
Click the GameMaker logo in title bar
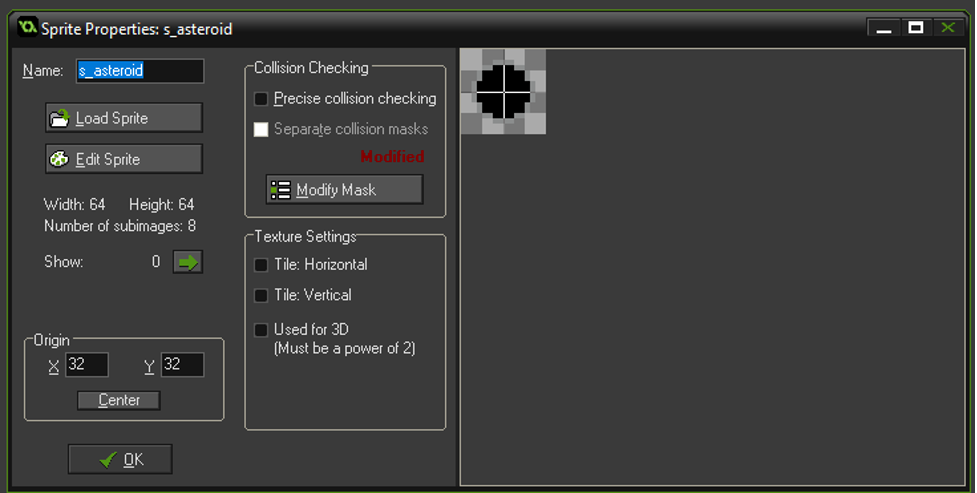click(27, 27)
